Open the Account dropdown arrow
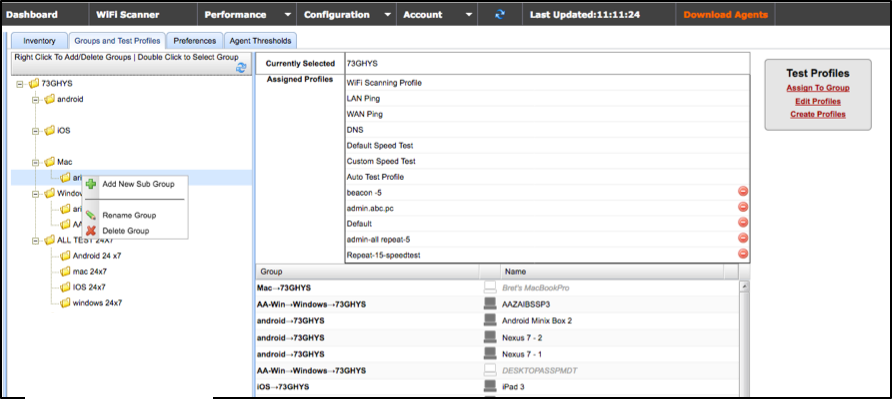This screenshot has height=399, width=892. (469, 15)
